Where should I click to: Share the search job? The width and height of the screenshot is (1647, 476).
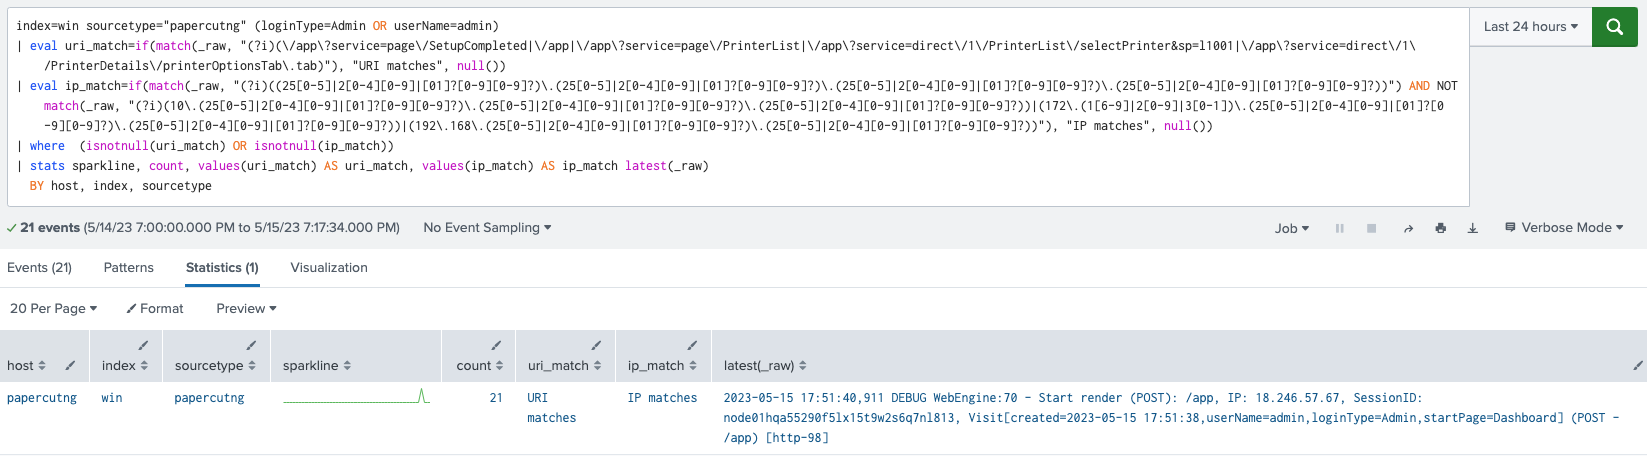[1408, 229]
